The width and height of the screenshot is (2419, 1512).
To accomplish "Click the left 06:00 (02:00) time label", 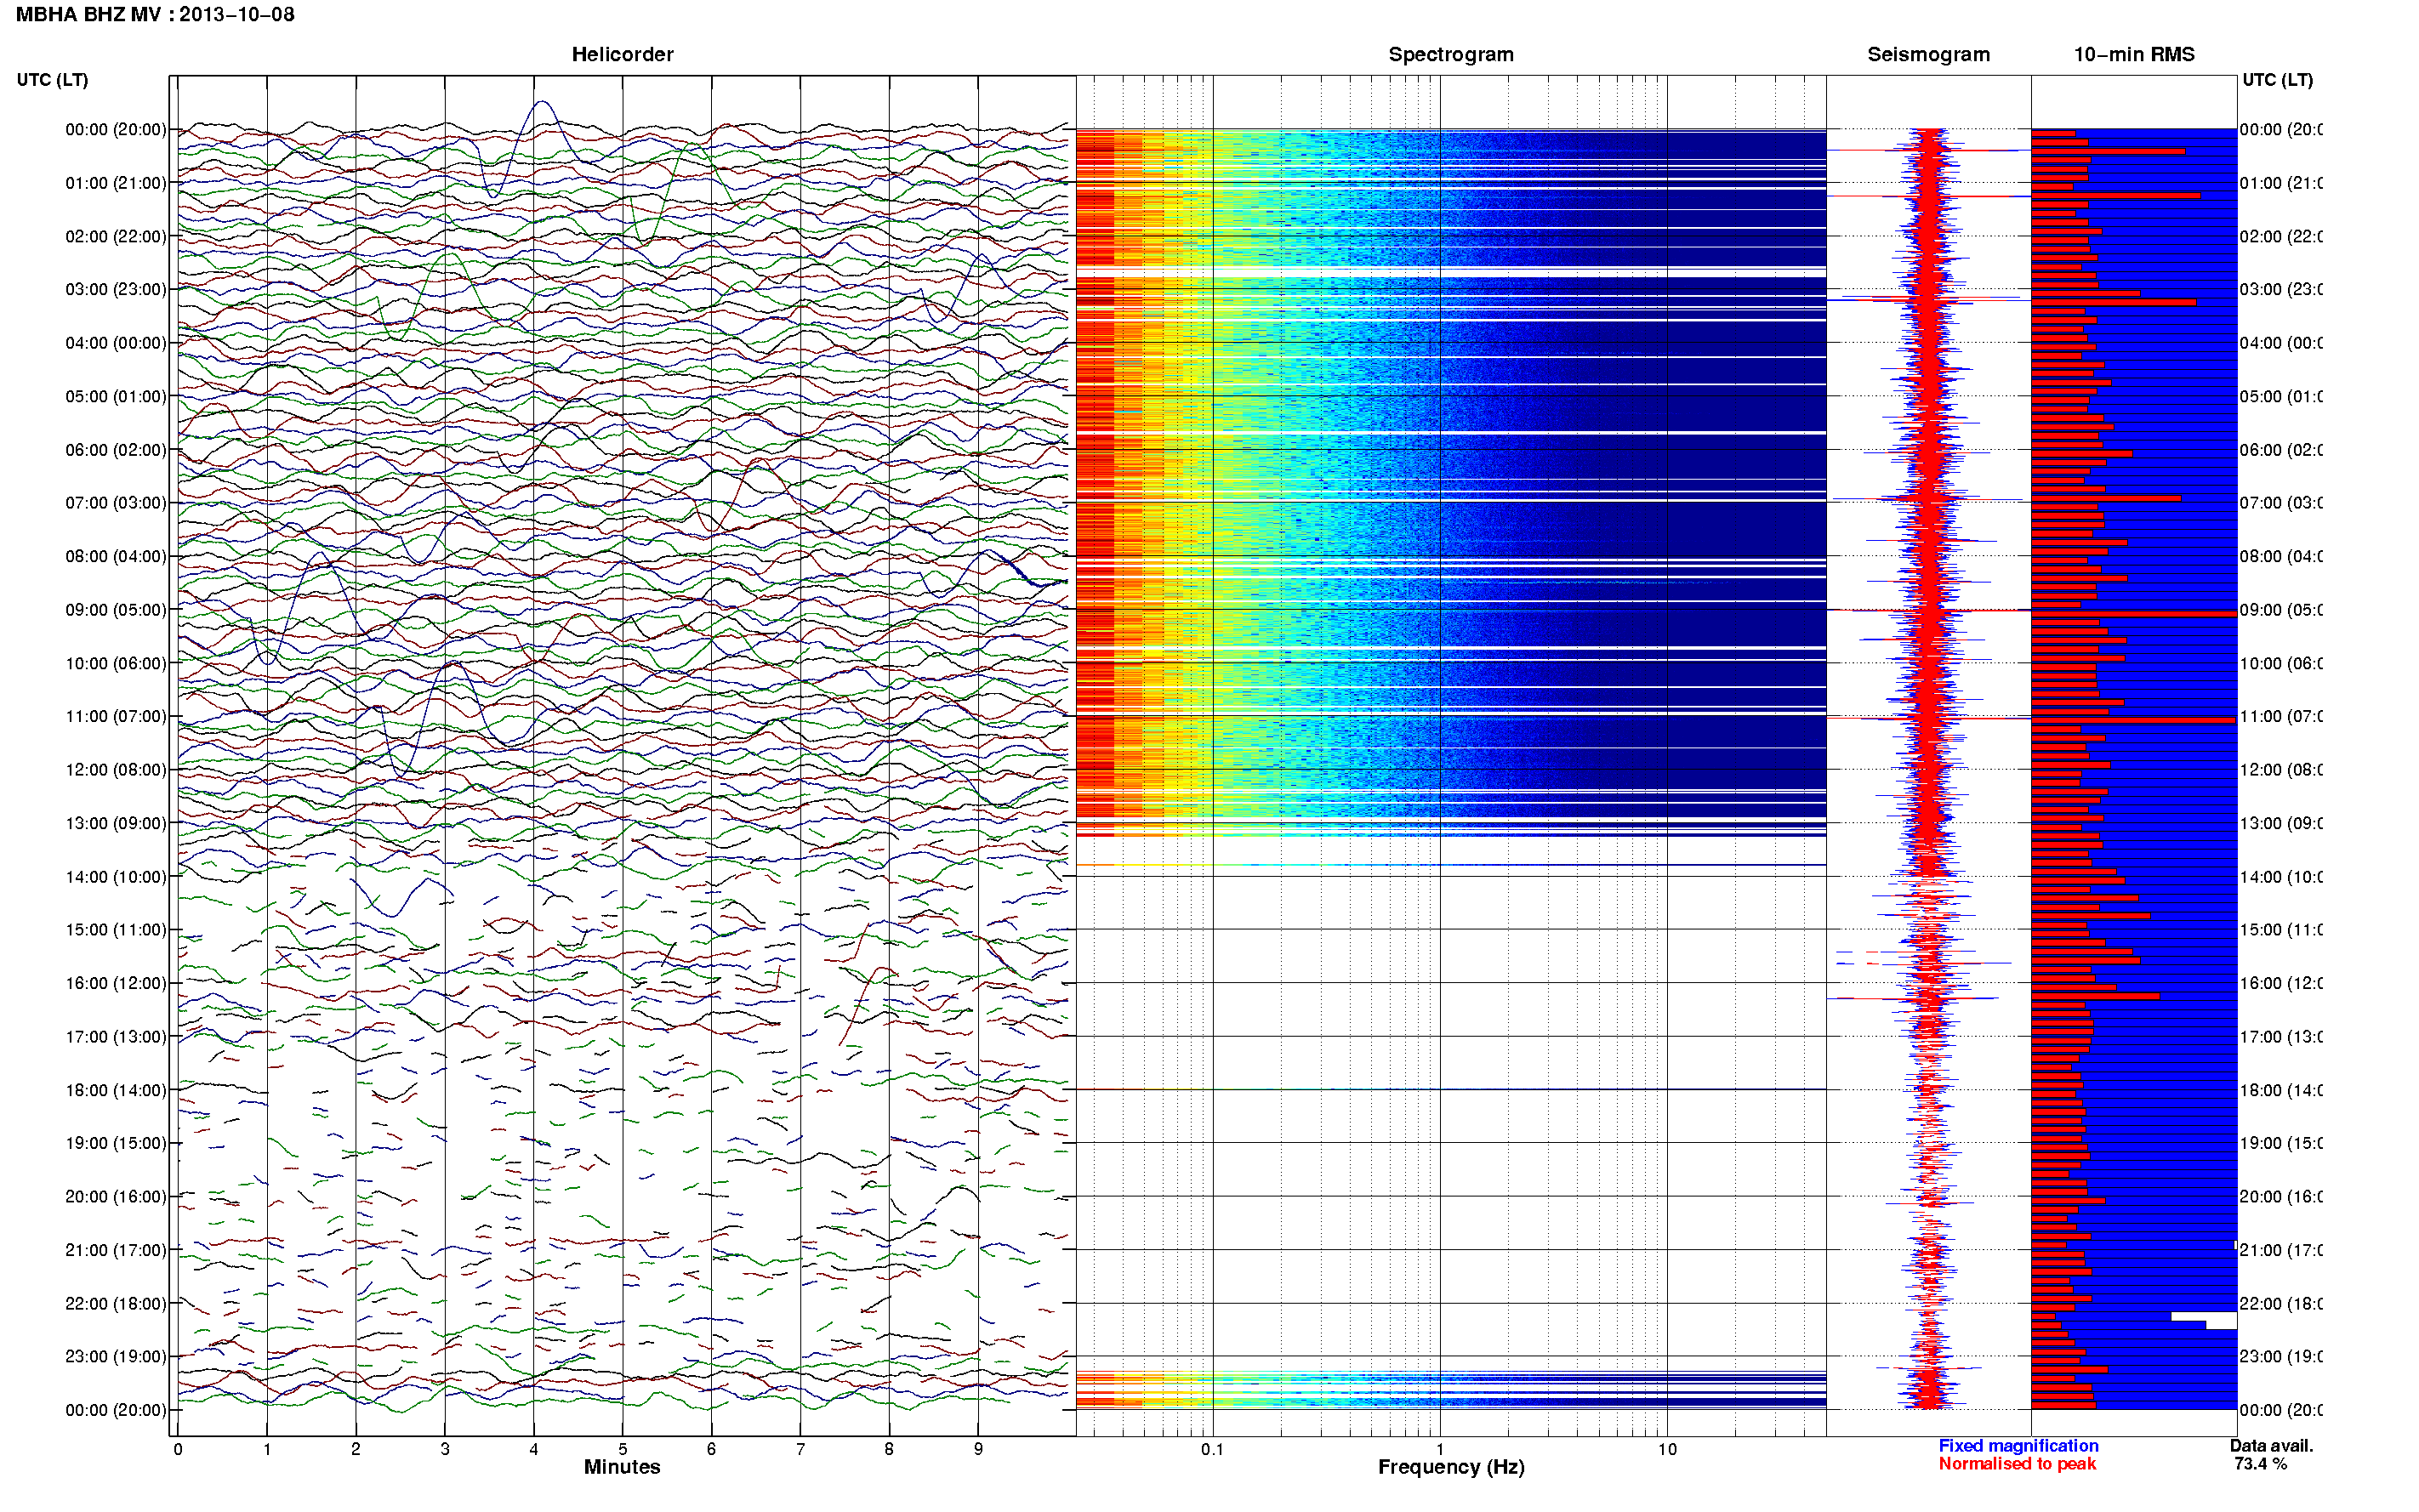I will click(116, 450).
